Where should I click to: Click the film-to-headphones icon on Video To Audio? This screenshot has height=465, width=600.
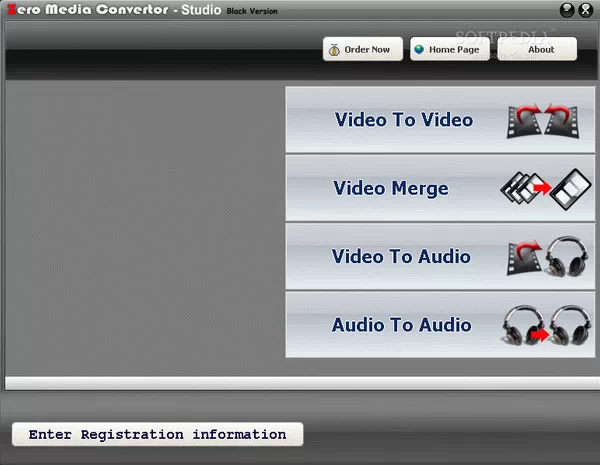click(547, 256)
